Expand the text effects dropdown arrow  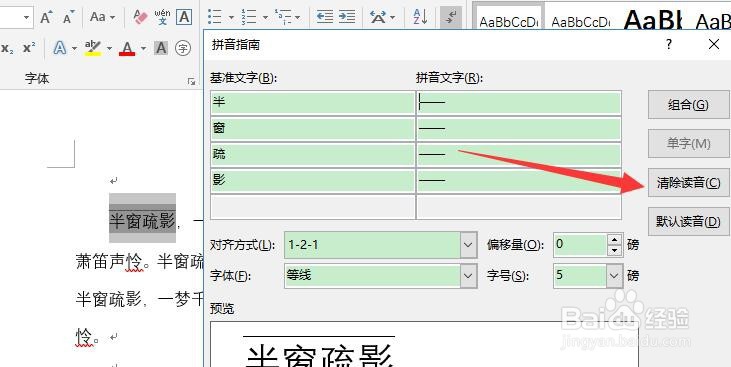pyautogui.click(x=74, y=48)
